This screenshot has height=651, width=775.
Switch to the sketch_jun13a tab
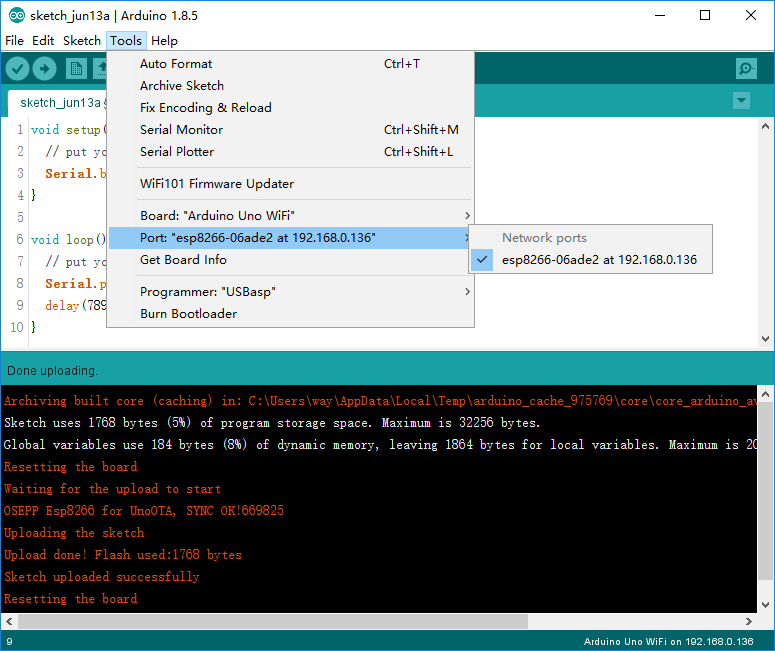click(60, 102)
